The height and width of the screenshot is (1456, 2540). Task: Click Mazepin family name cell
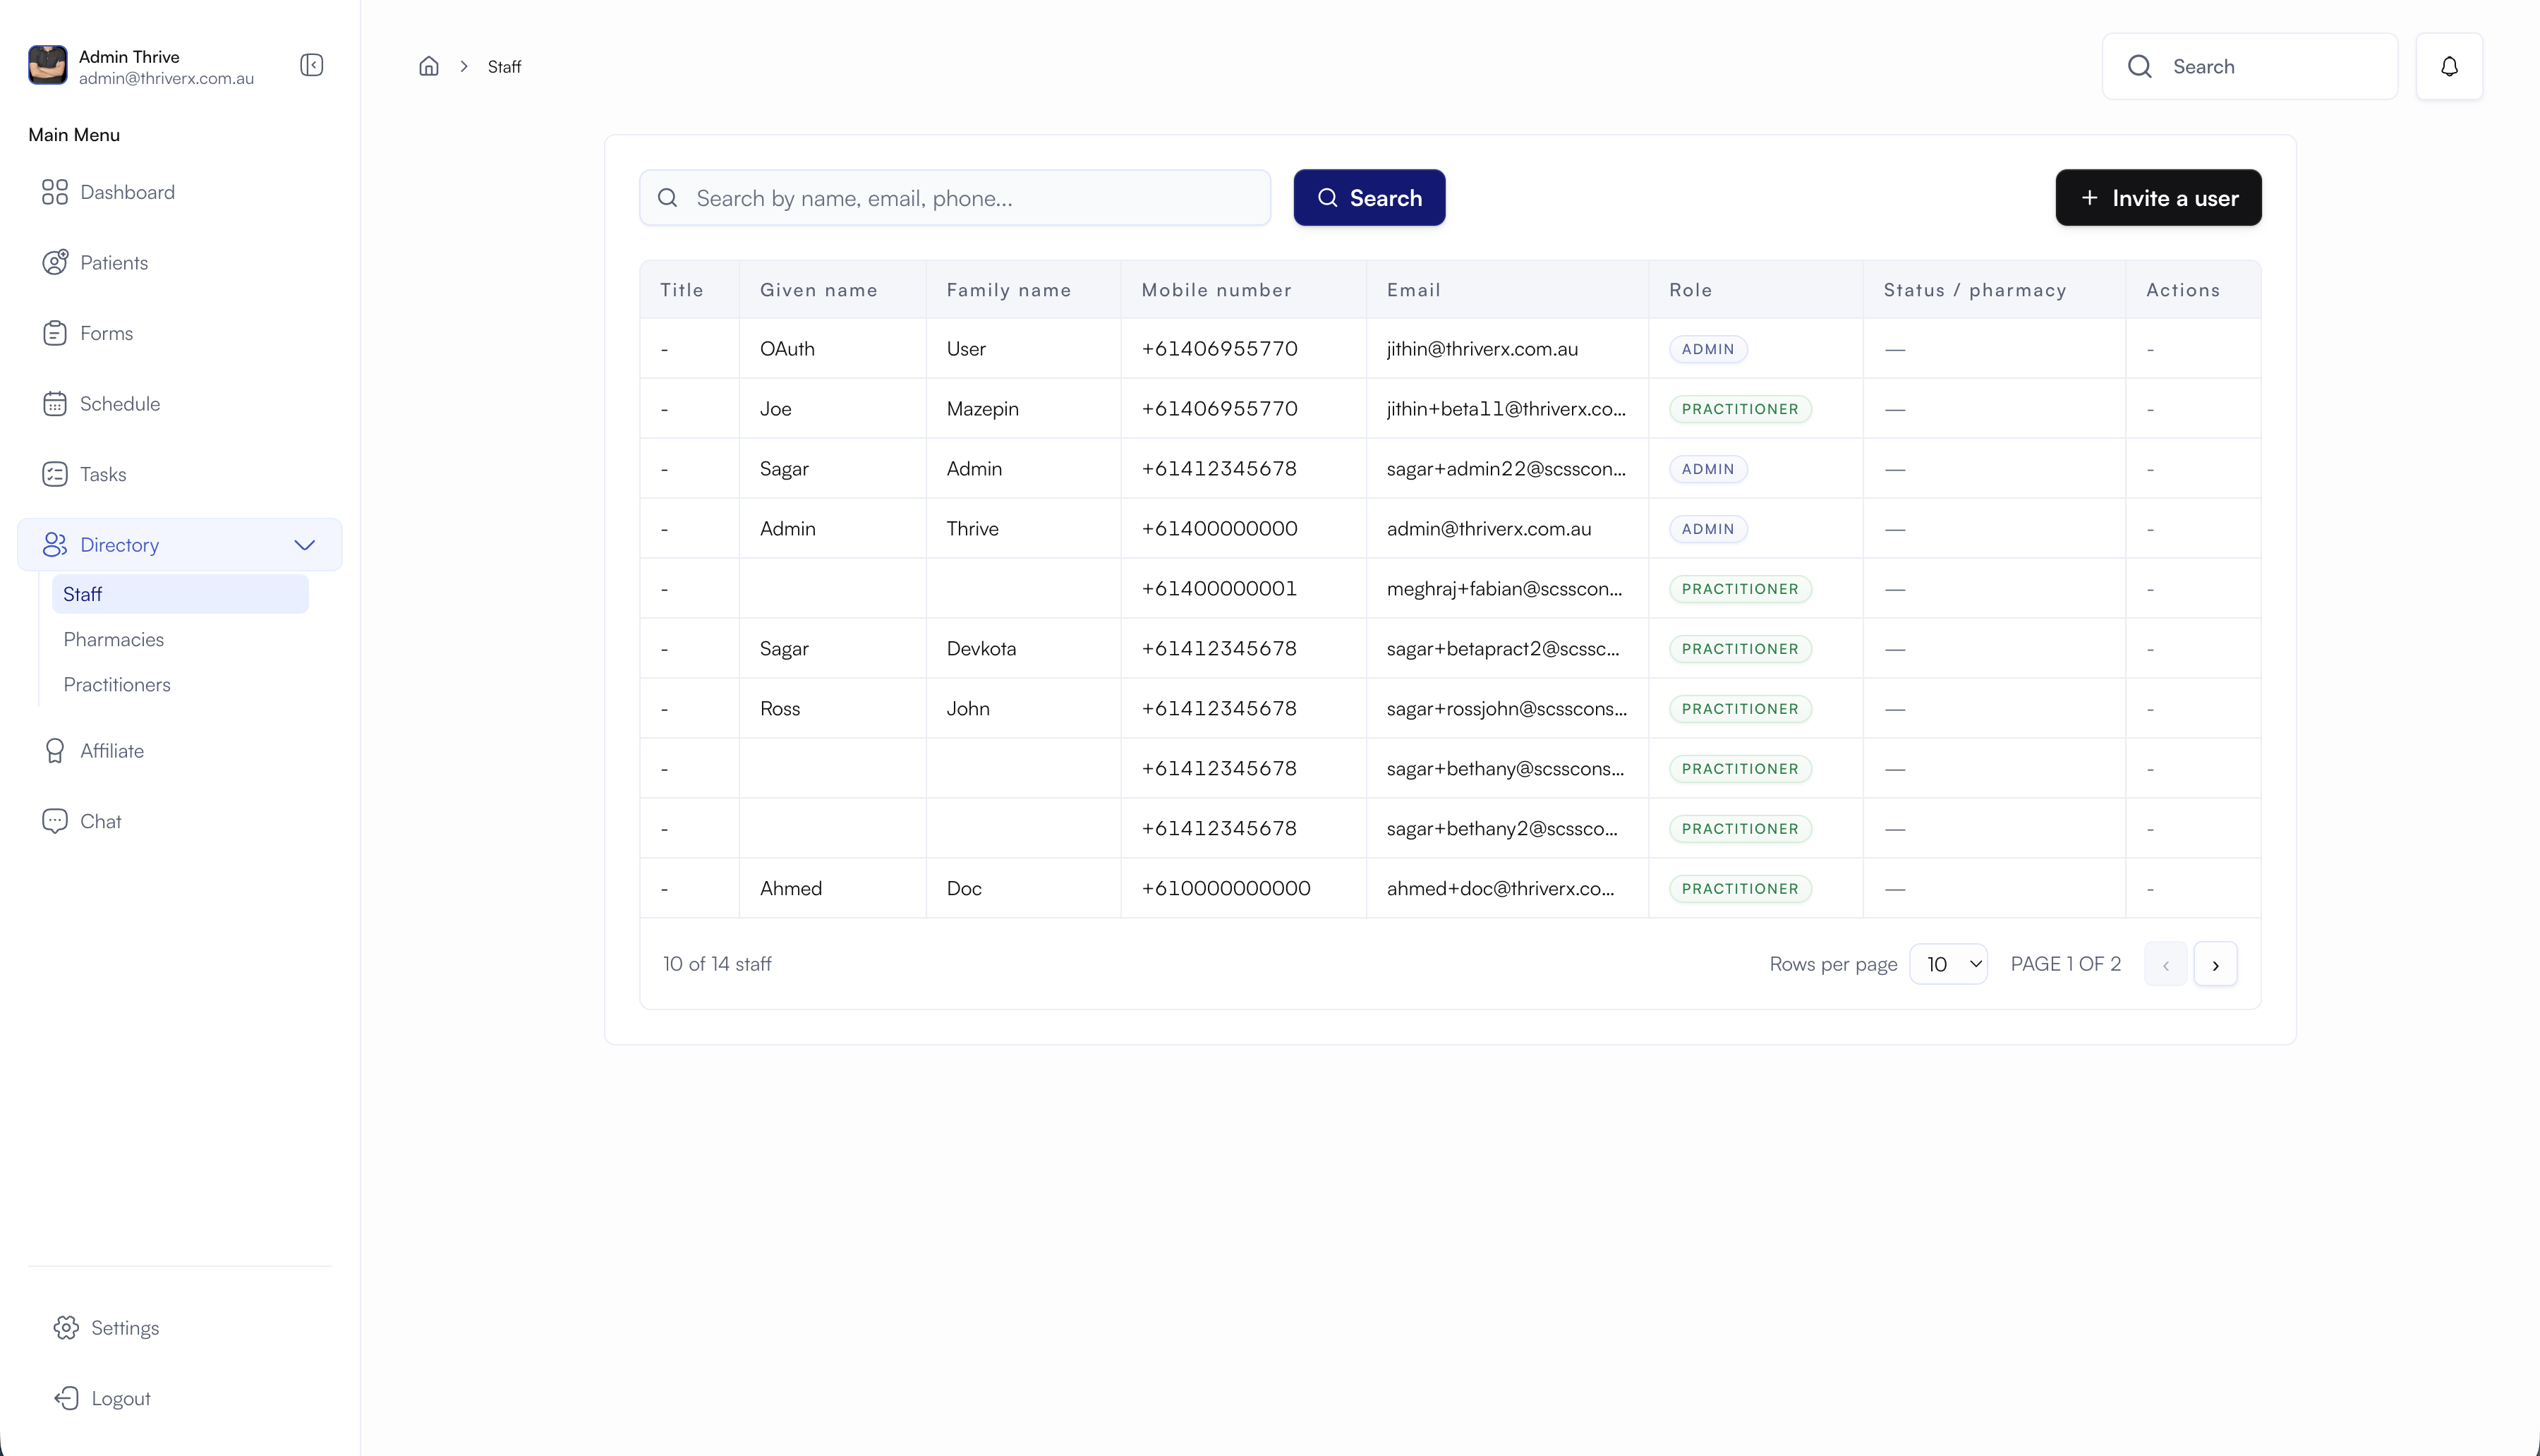tap(982, 409)
